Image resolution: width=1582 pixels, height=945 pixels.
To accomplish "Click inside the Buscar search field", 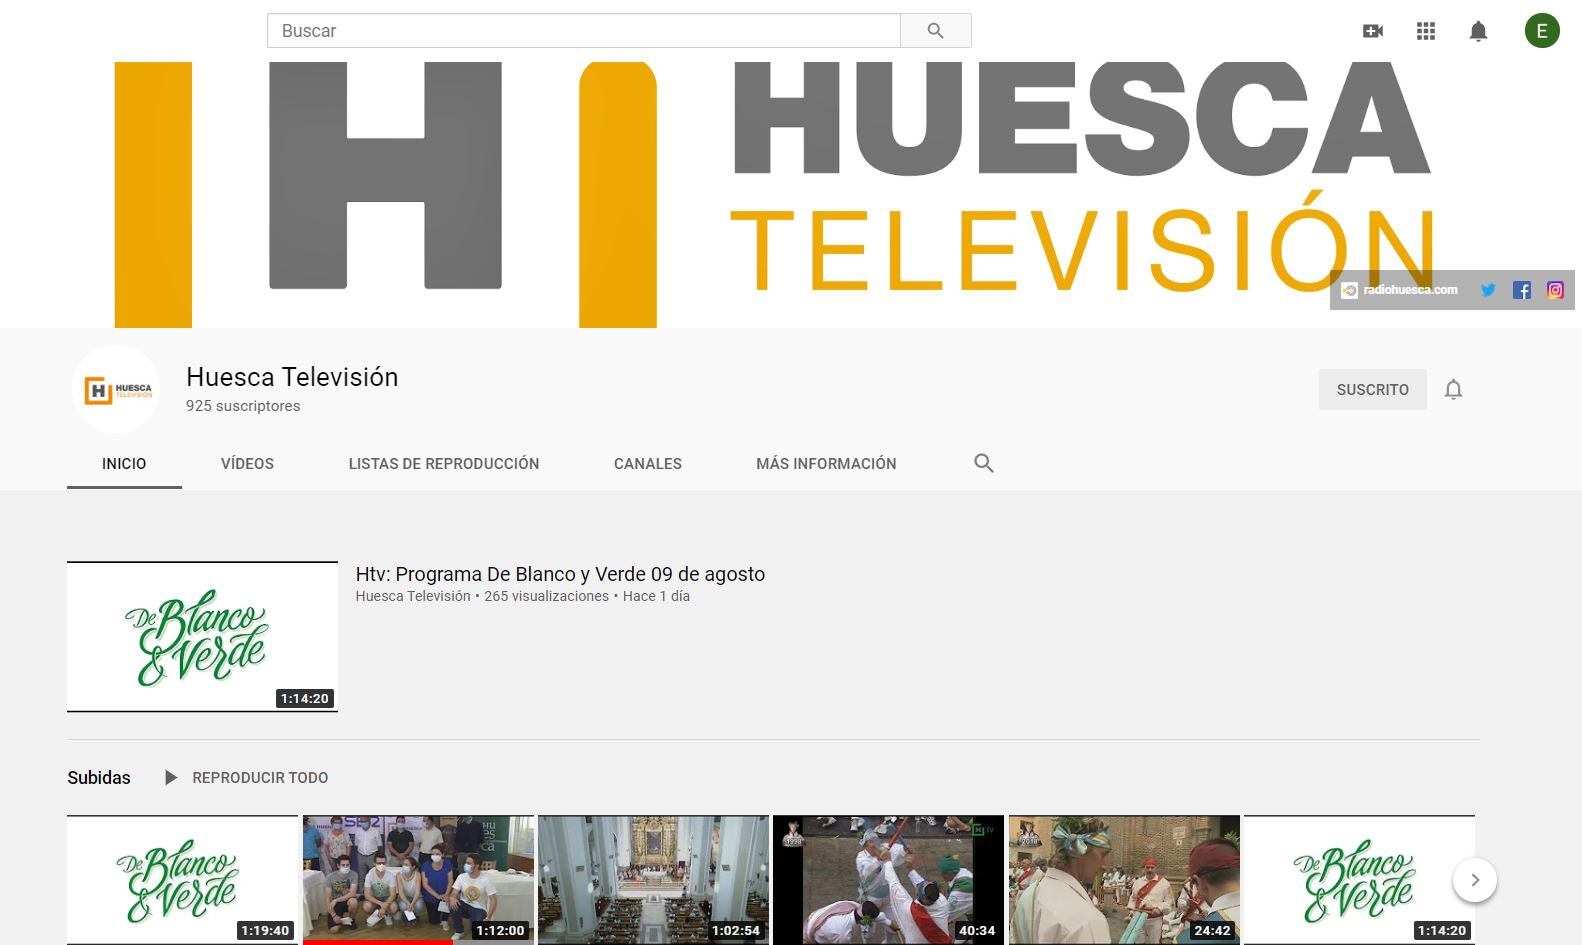I will [583, 31].
